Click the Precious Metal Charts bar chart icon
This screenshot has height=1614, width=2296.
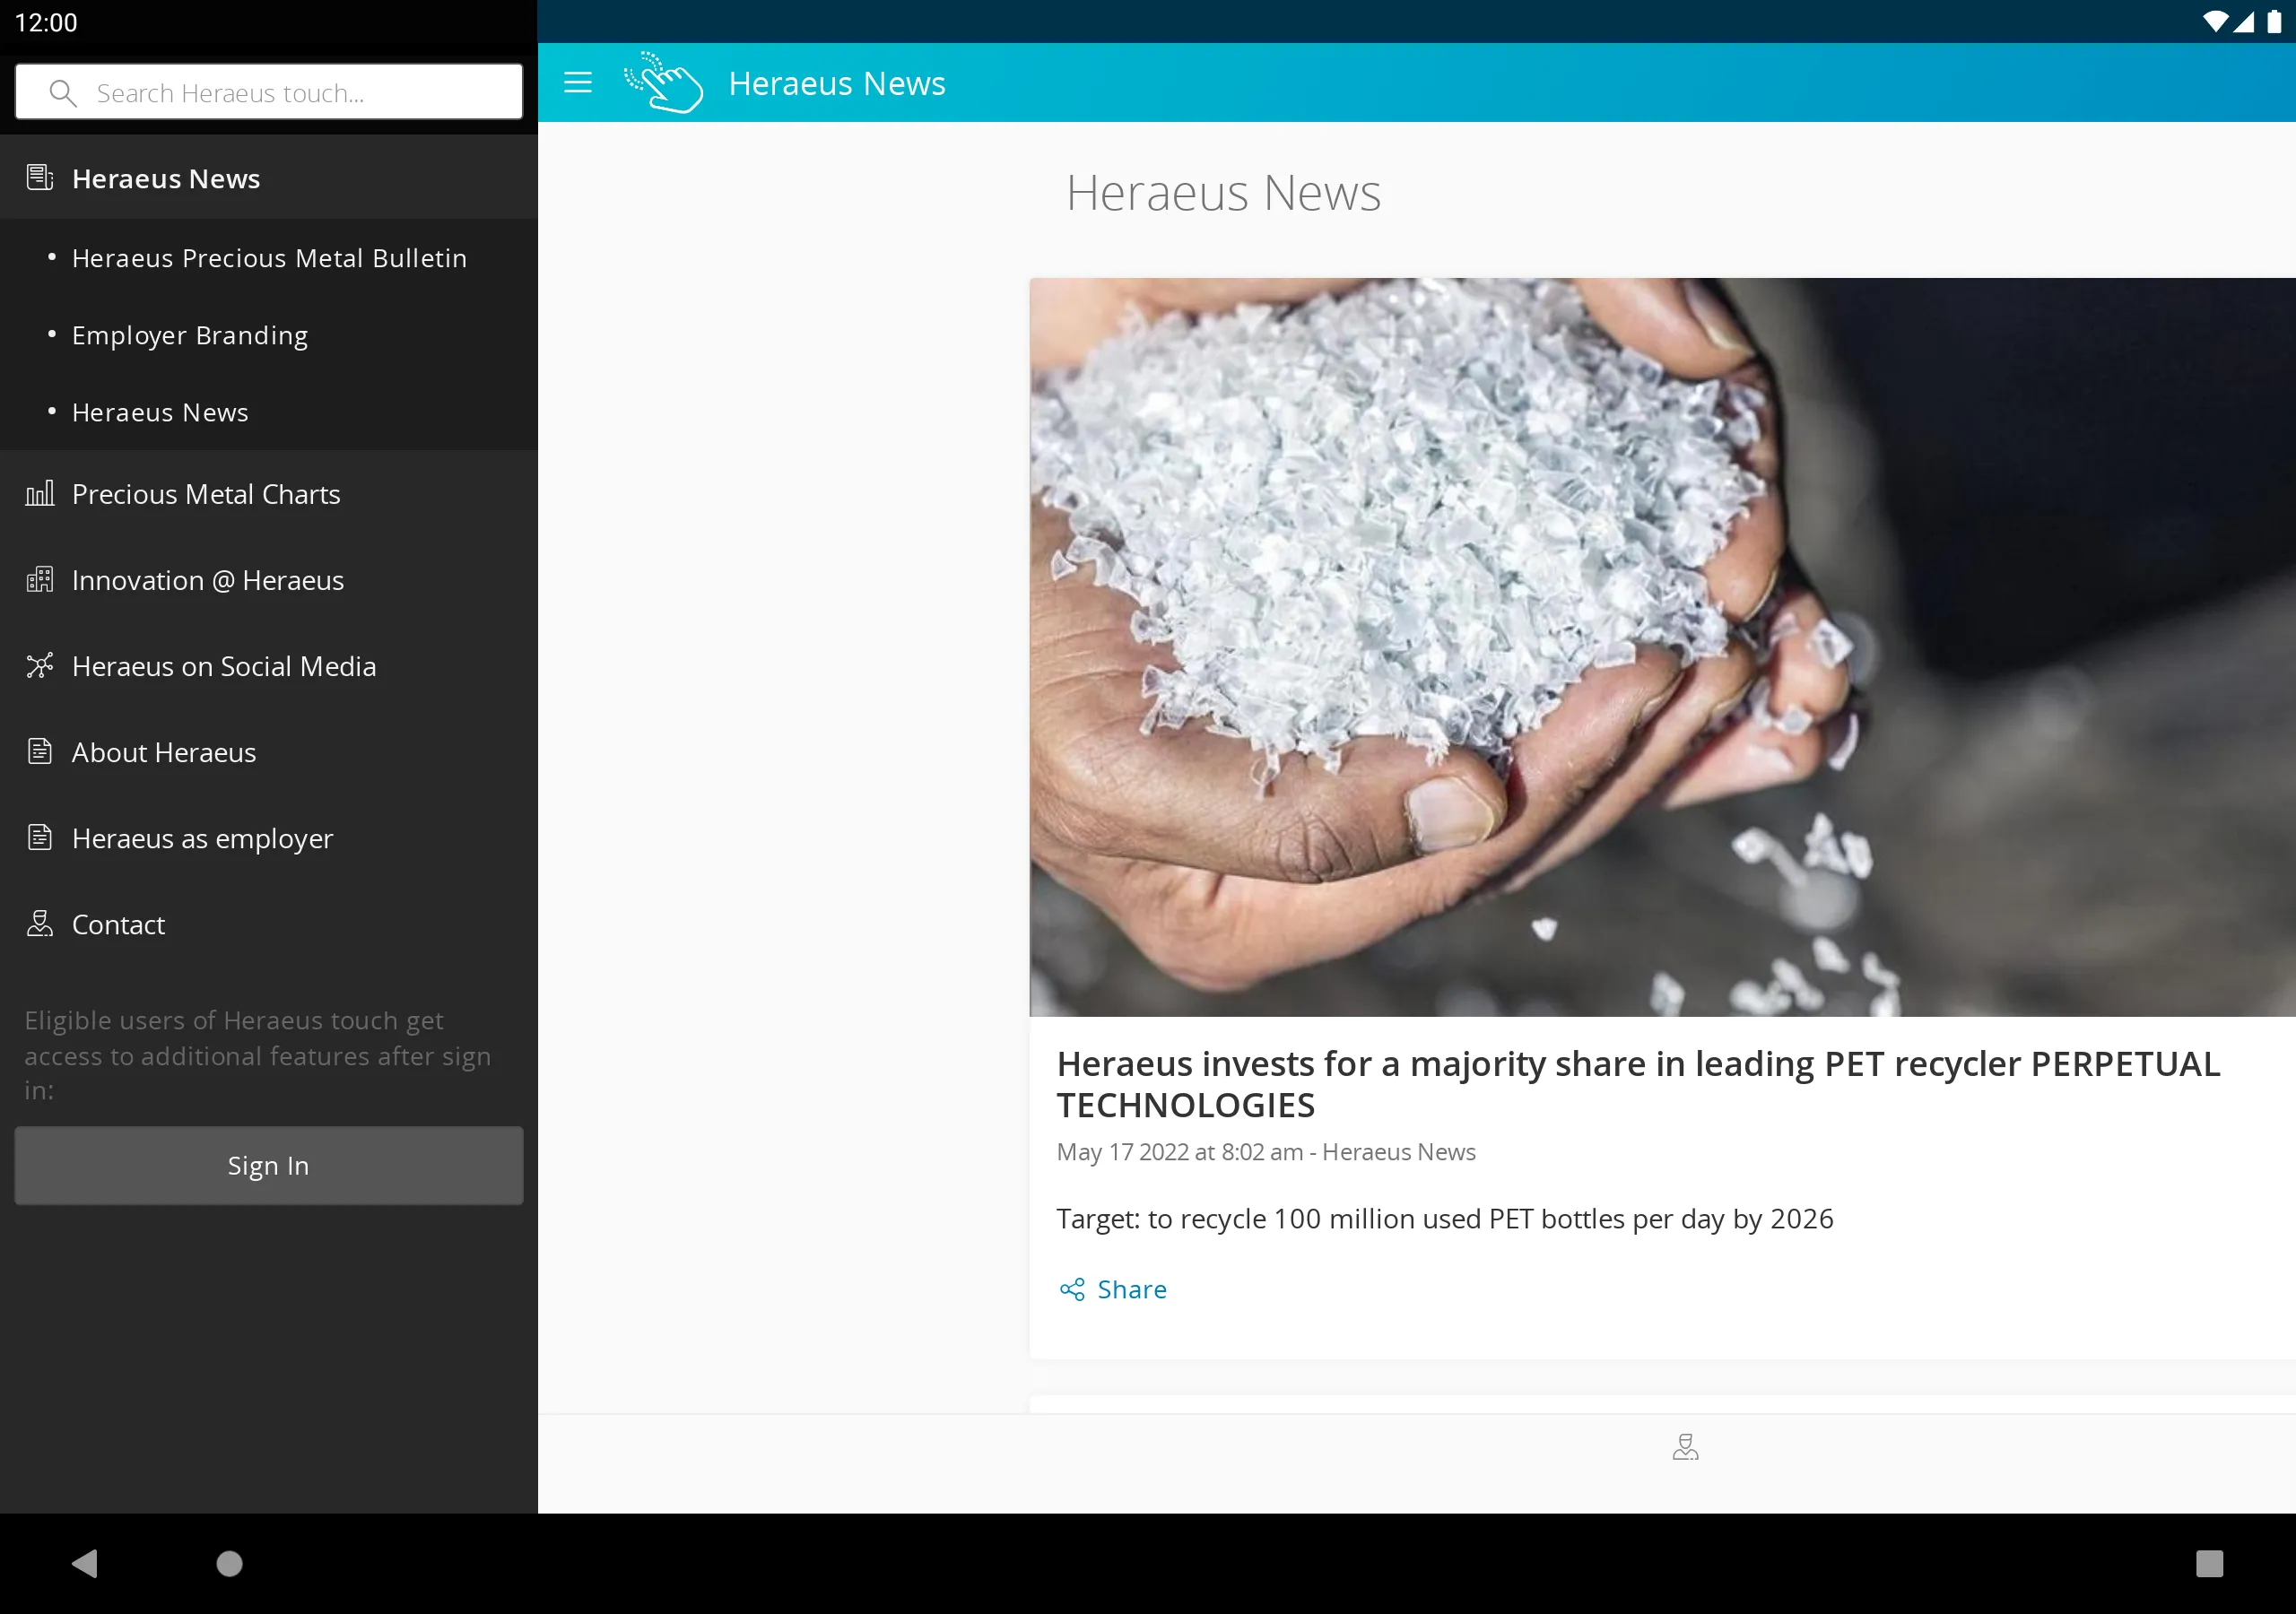[x=37, y=494]
